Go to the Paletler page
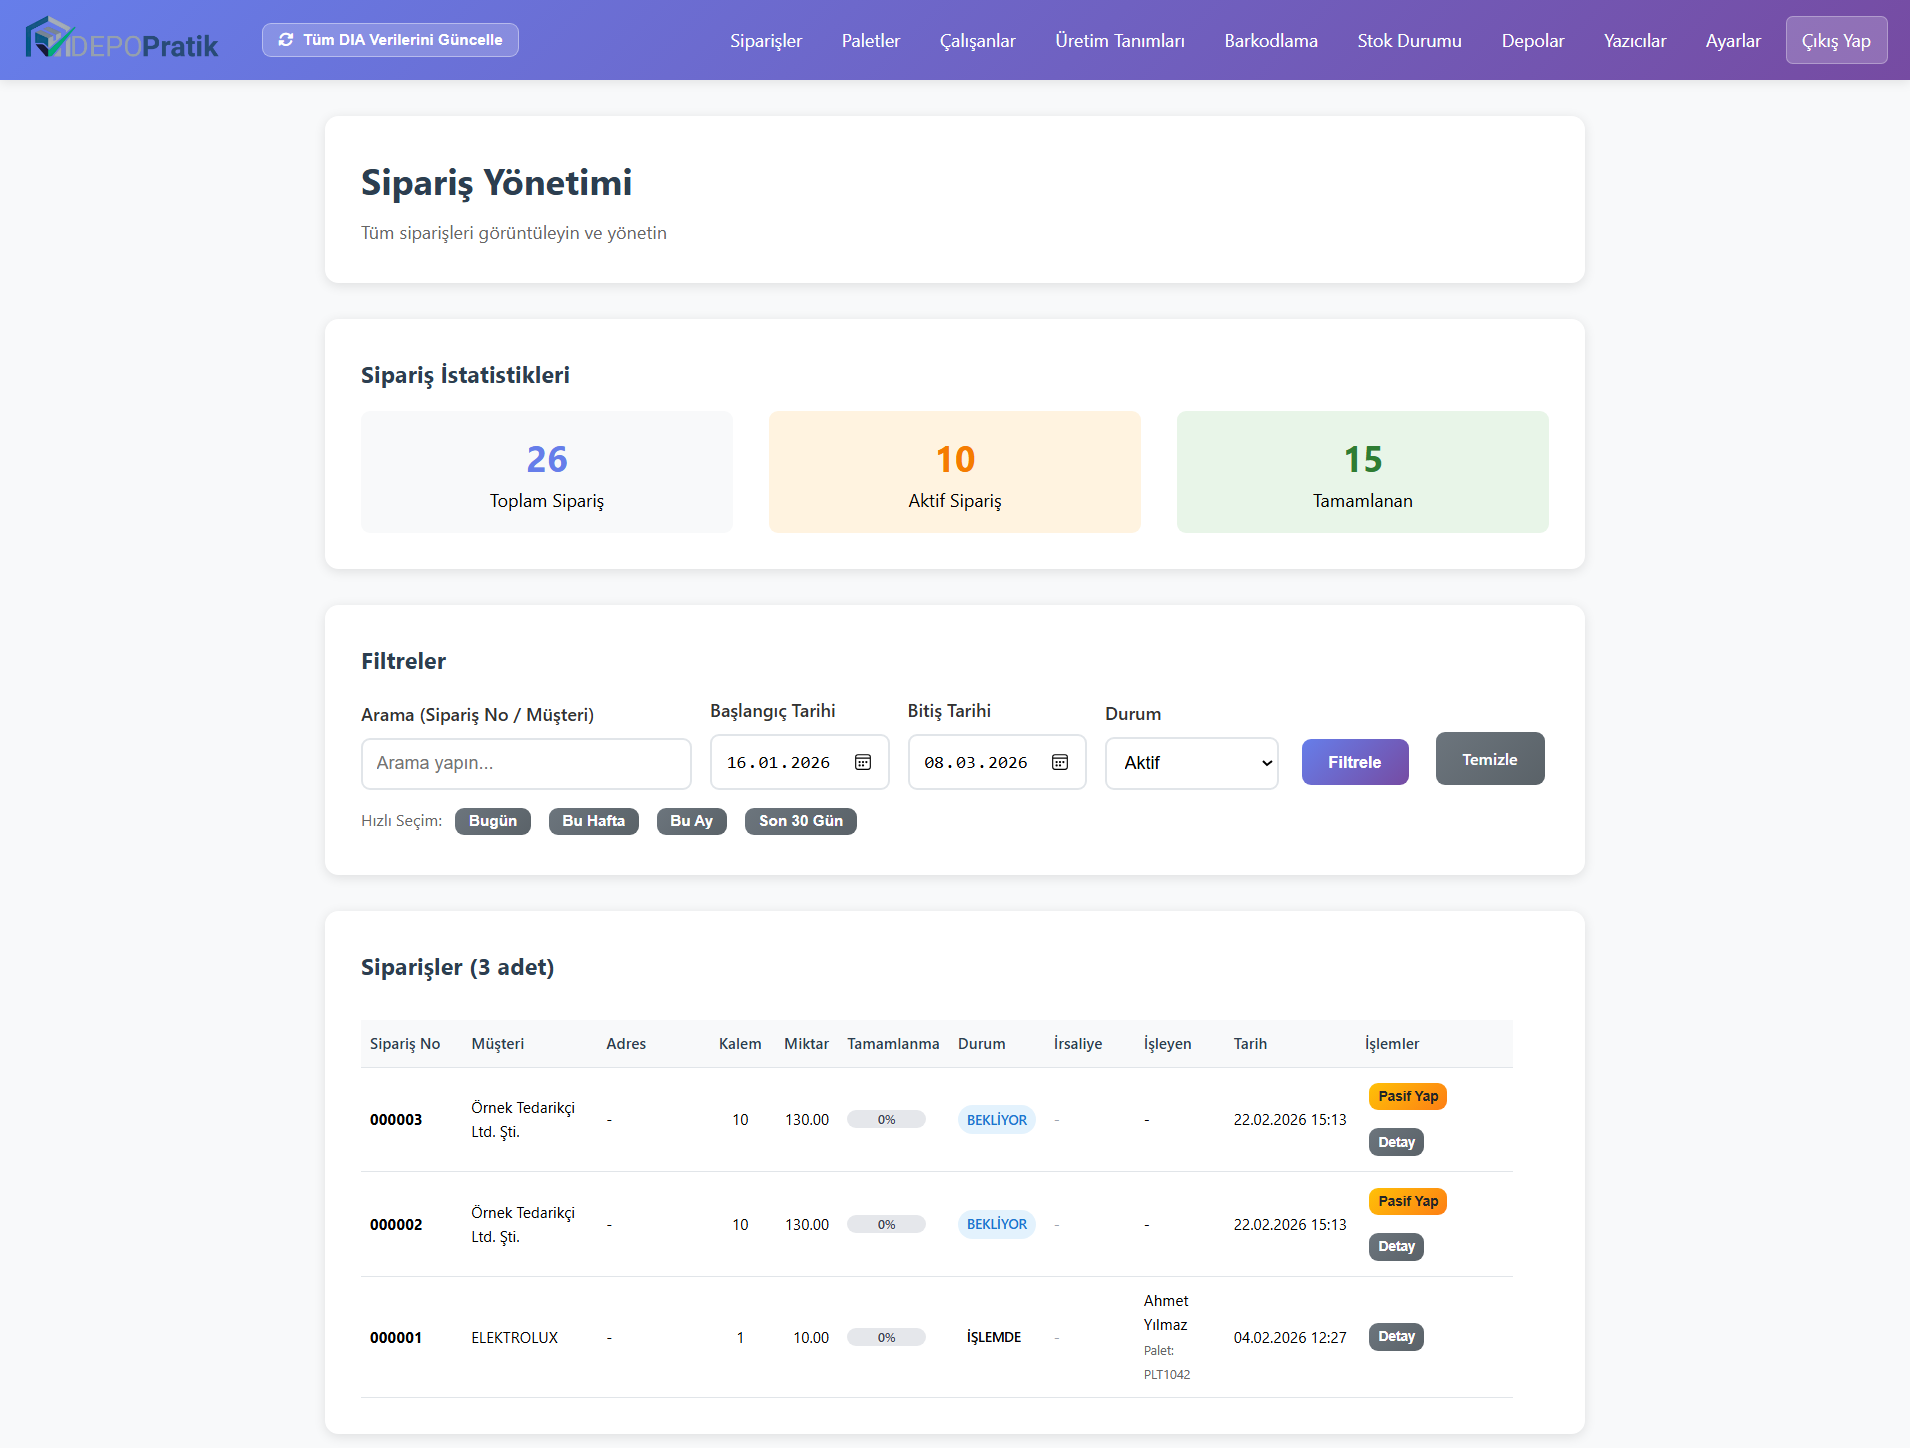 point(870,41)
